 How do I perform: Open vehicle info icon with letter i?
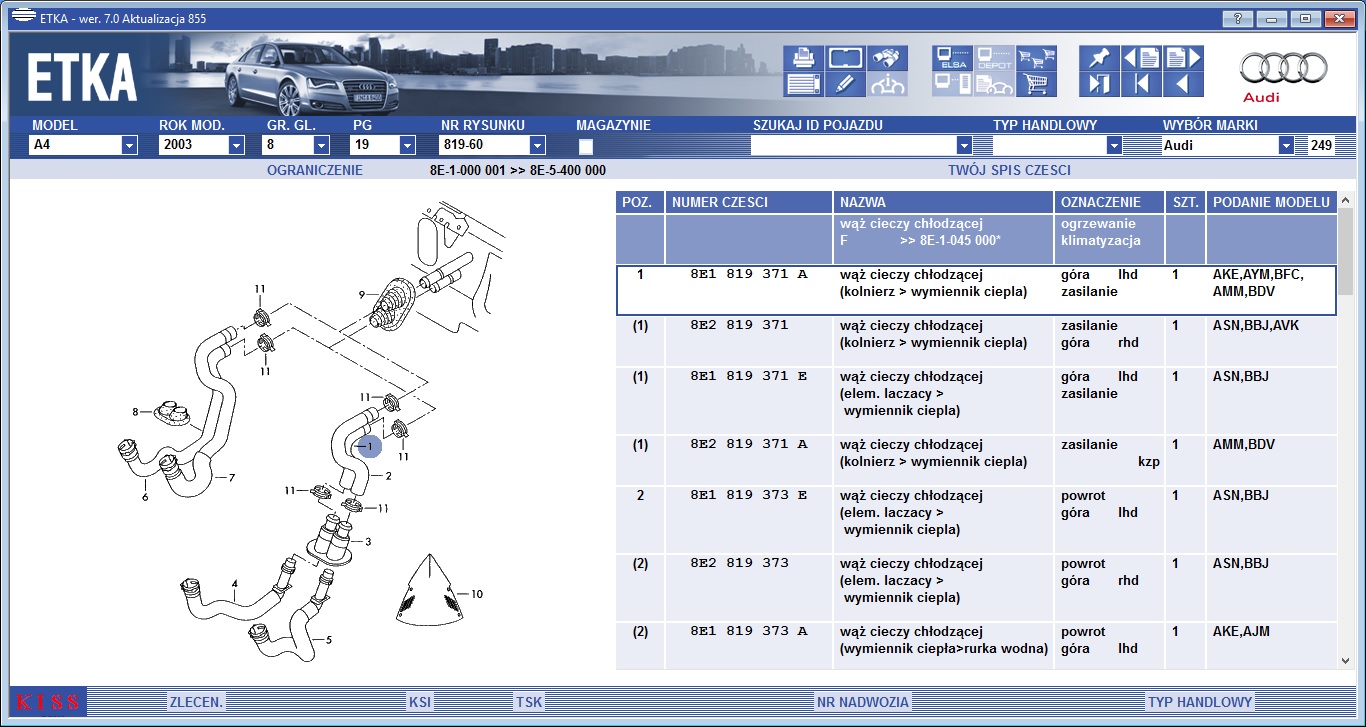(x=887, y=84)
